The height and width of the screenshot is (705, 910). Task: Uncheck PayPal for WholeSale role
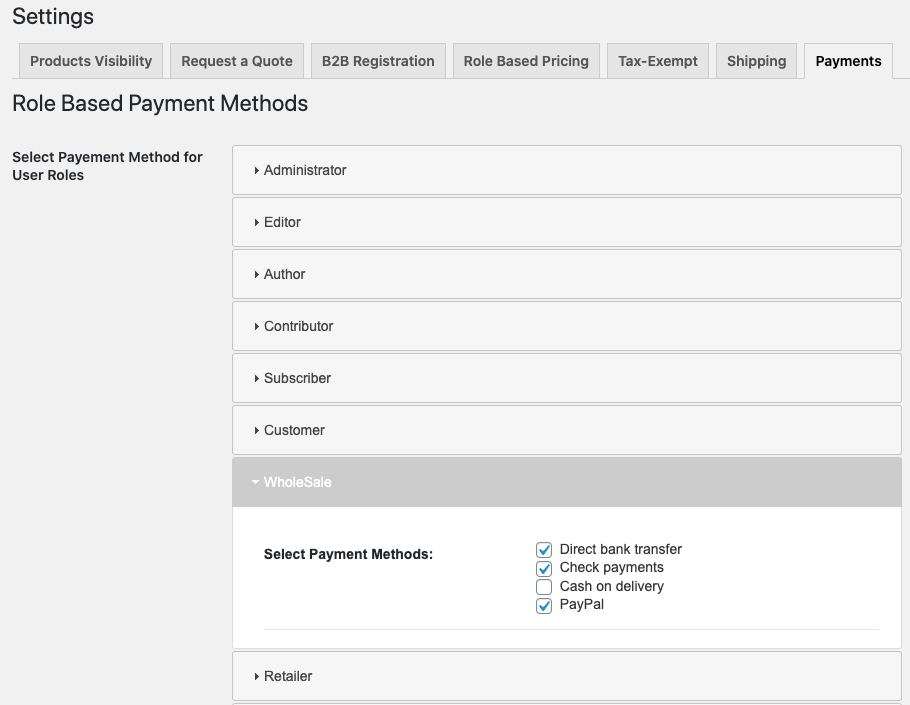click(544, 605)
